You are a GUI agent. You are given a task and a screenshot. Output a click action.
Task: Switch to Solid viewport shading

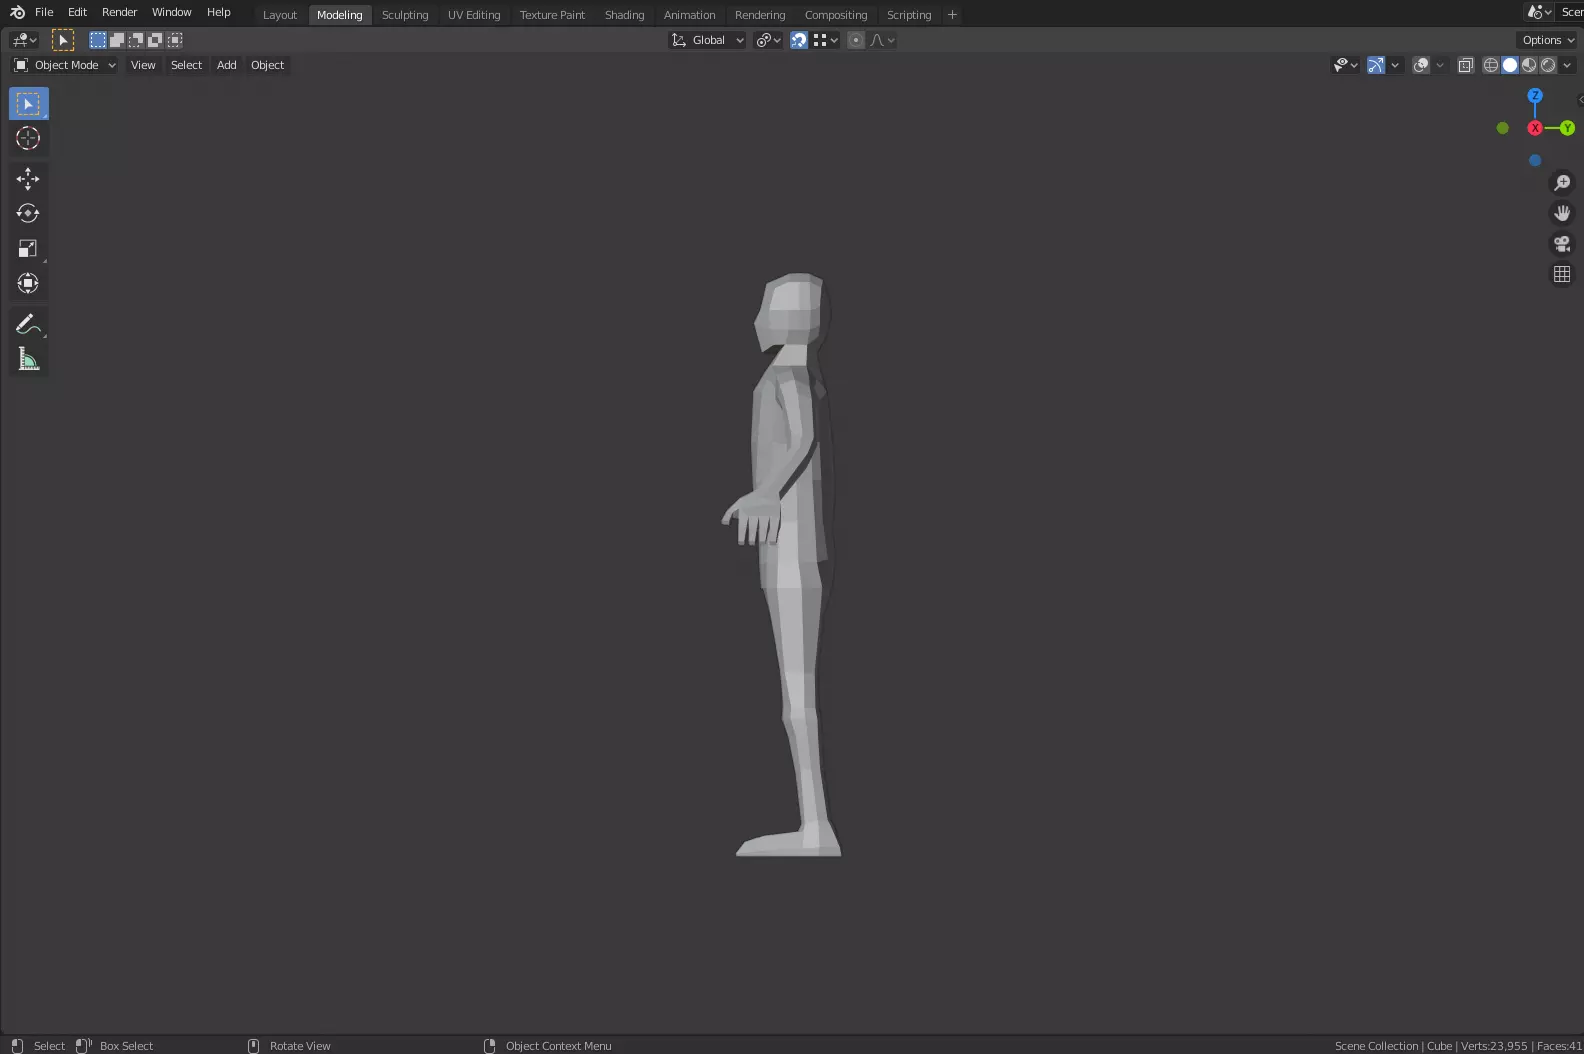[1510, 65]
